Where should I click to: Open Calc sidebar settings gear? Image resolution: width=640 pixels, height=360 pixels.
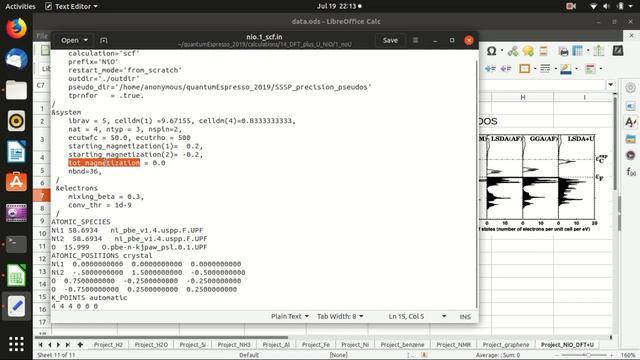tap(631, 88)
